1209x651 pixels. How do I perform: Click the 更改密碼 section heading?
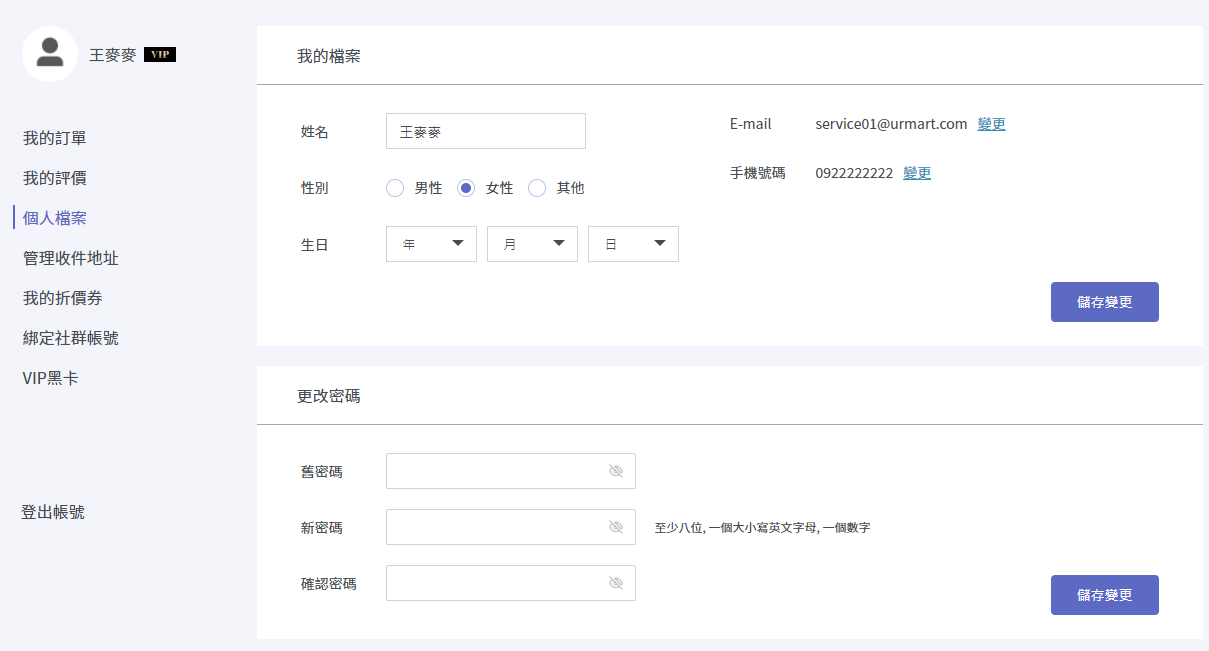(x=329, y=396)
